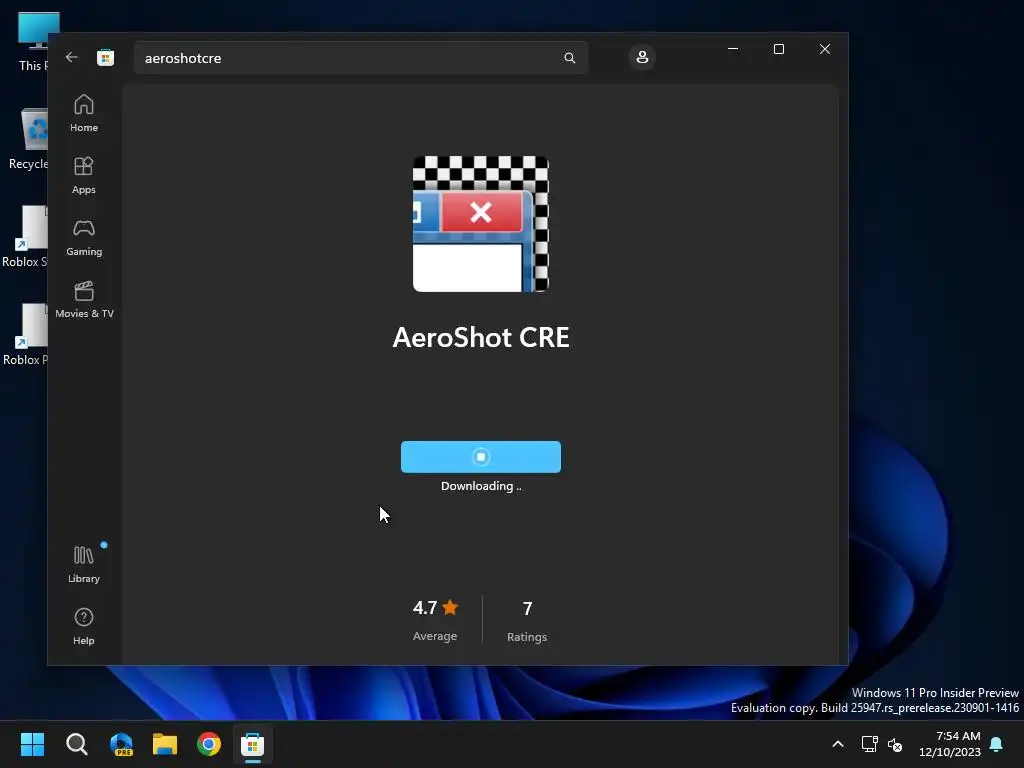Viewport: 1024px width, 768px height.
Task: Open the Gaming section in sidebar
Action: click(84, 238)
